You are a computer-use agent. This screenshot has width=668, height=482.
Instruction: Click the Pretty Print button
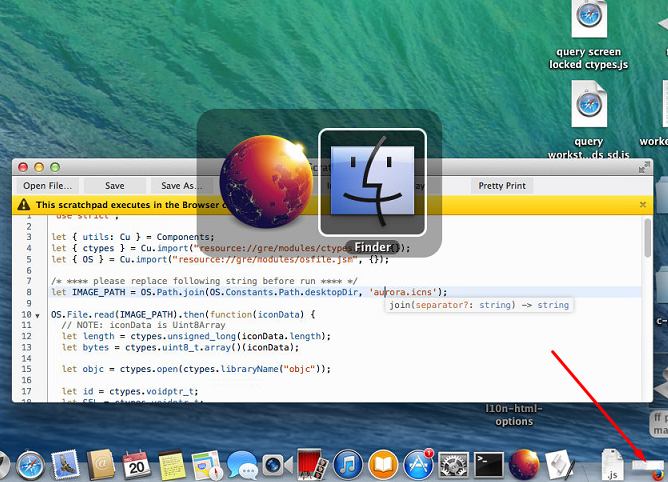pos(502,186)
